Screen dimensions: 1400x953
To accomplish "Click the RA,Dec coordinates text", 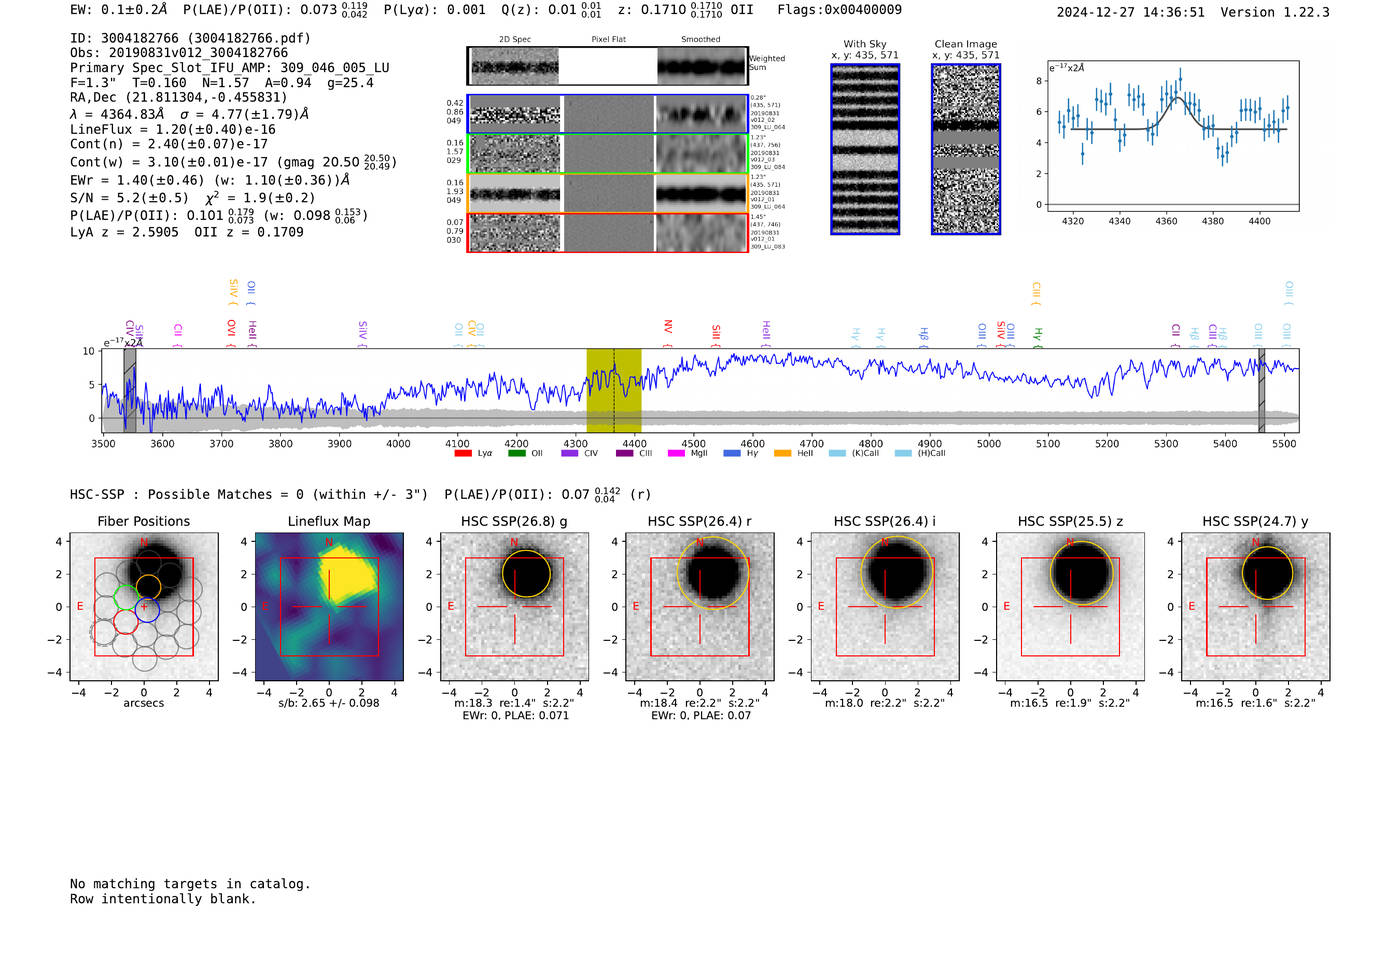I will (x=179, y=98).
